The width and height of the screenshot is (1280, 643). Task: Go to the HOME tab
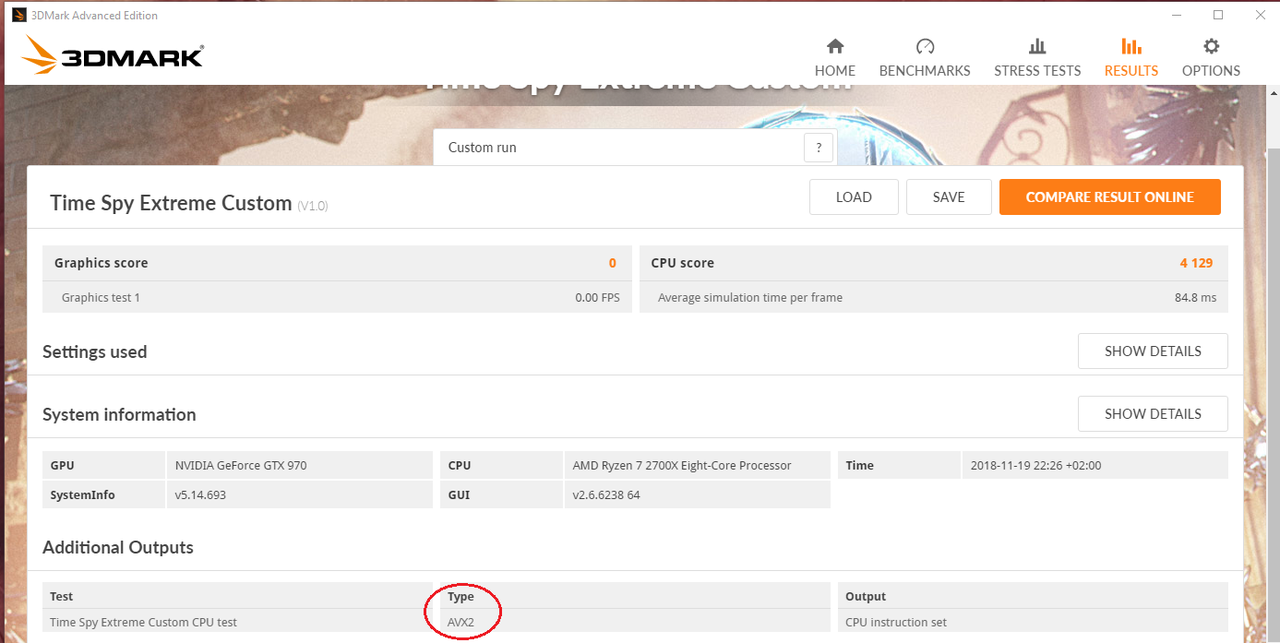pyautogui.click(x=835, y=58)
